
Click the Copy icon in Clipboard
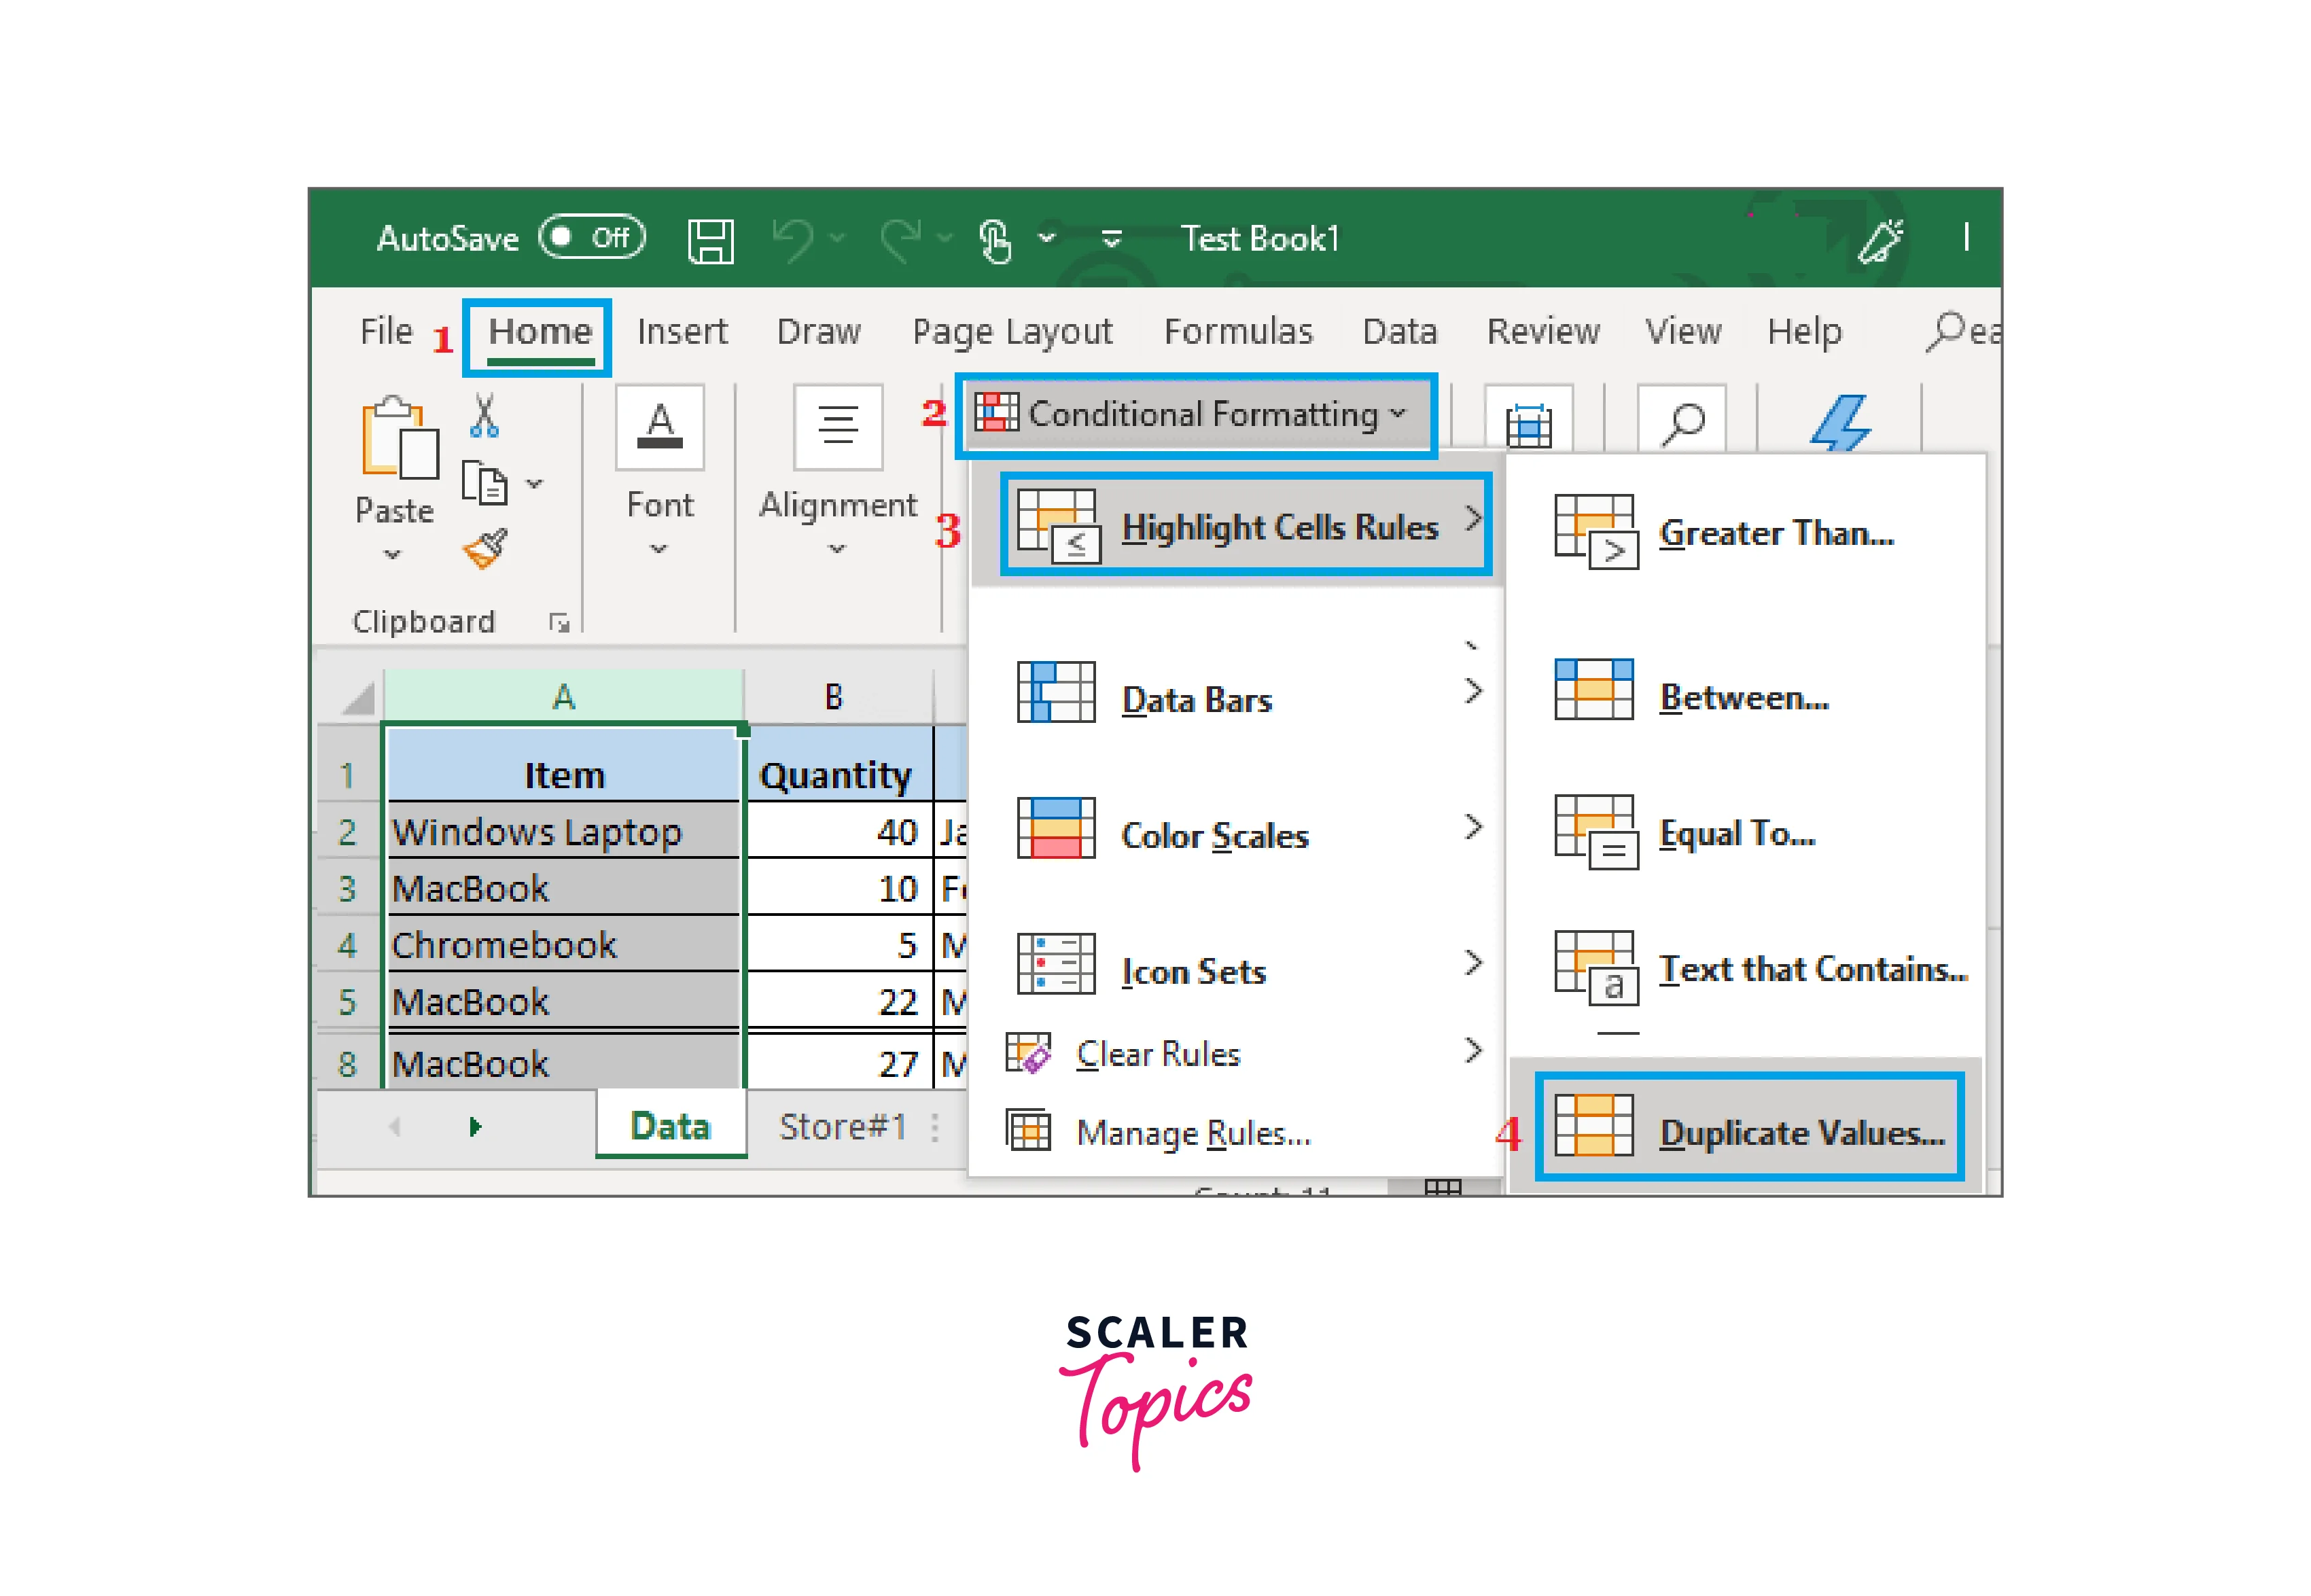(x=485, y=485)
